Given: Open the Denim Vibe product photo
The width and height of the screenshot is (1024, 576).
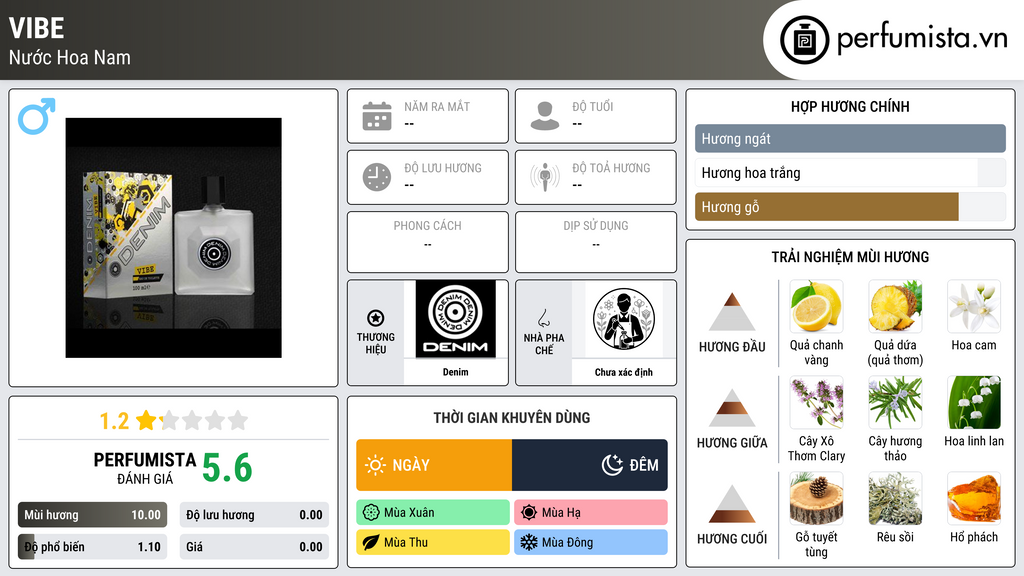Looking at the screenshot, I should tap(174, 238).
